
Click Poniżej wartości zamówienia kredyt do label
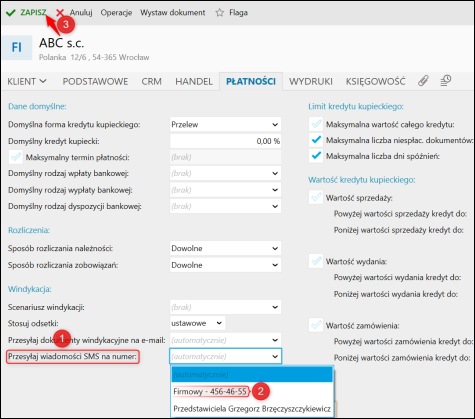(402, 358)
